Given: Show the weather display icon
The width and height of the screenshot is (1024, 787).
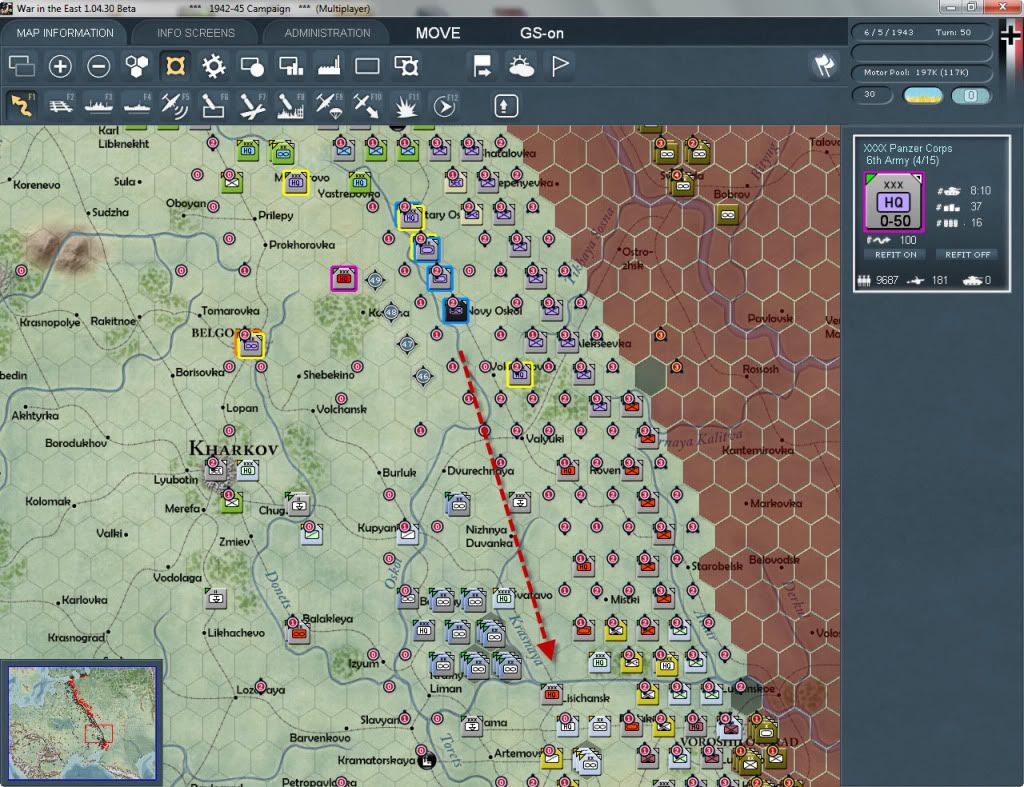Looking at the screenshot, I should (x=521, y=66).
